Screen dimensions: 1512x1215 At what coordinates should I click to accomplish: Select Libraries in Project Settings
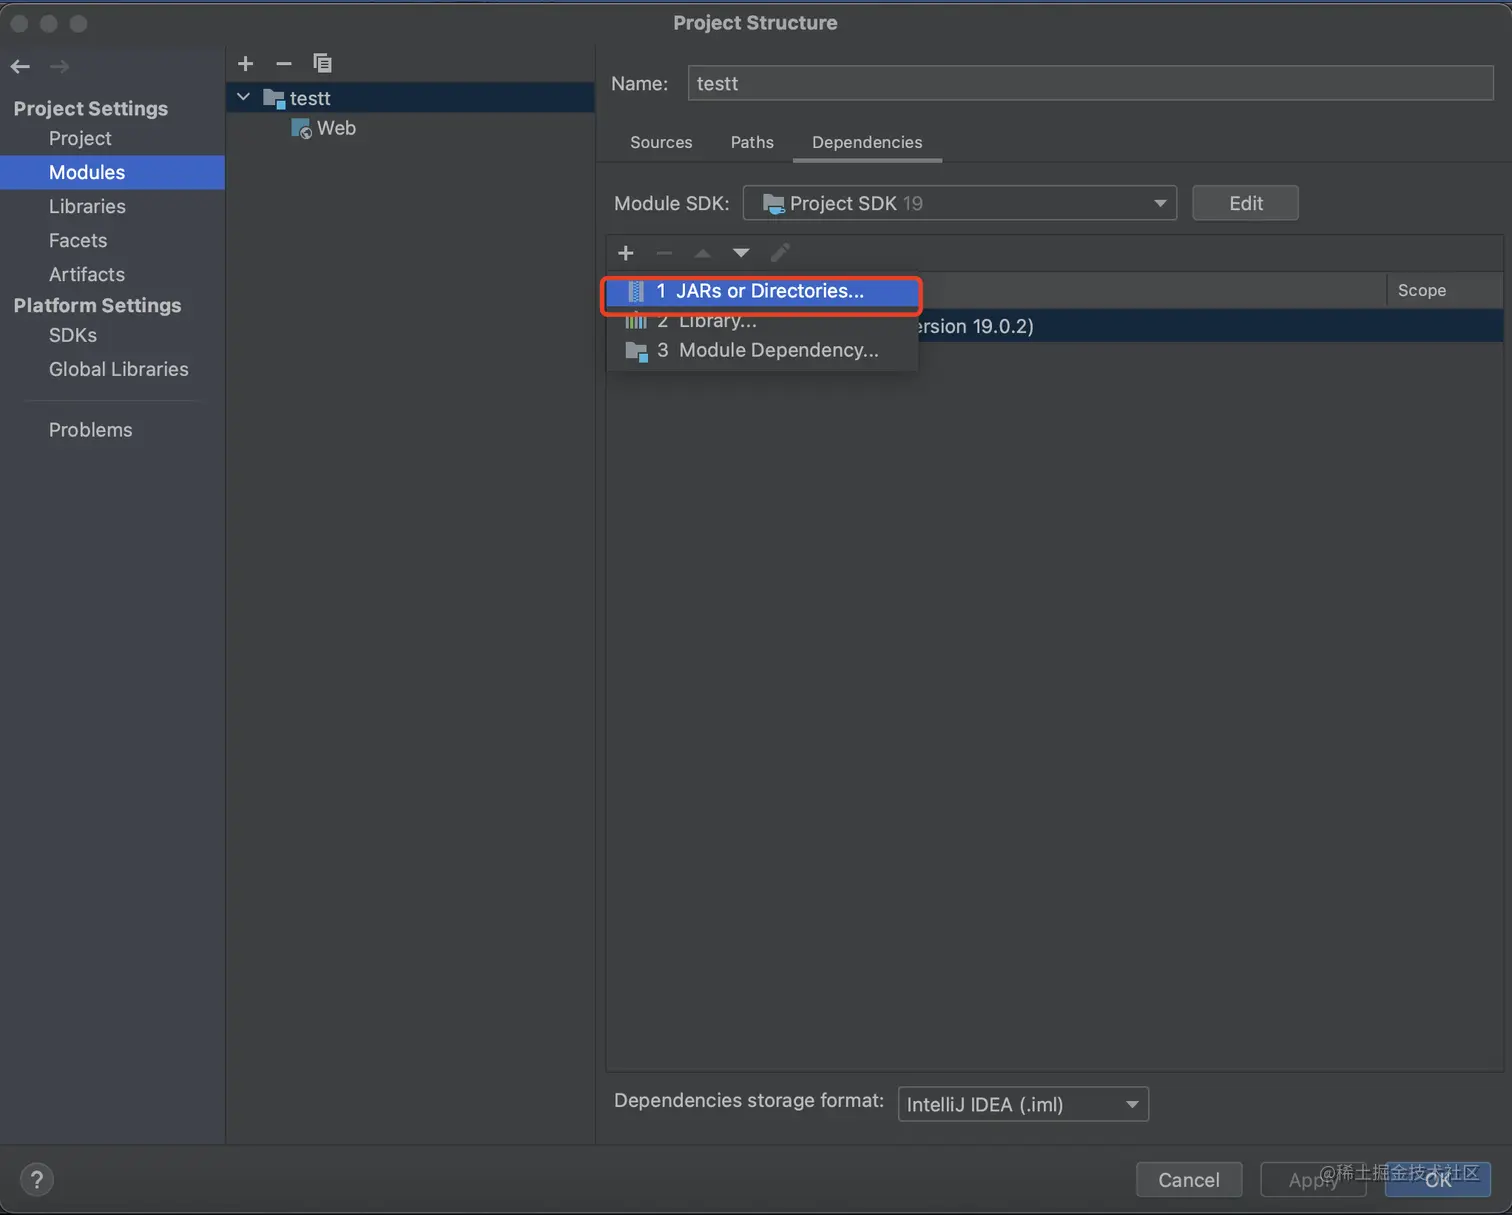click(x=112, y=206)
